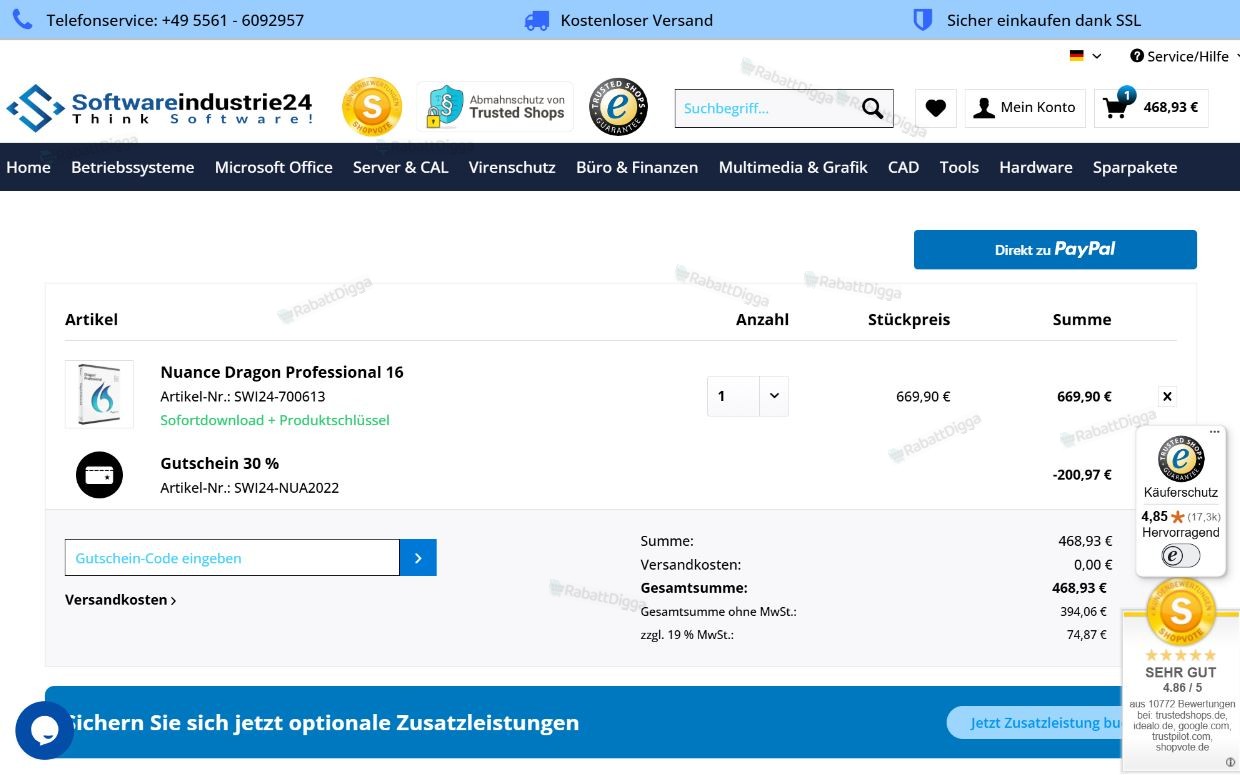Image resolution: width=1240 pixels, height=775 pixels.
Task: Submit voucher code arrow button
Action: (x=418, y=558)
